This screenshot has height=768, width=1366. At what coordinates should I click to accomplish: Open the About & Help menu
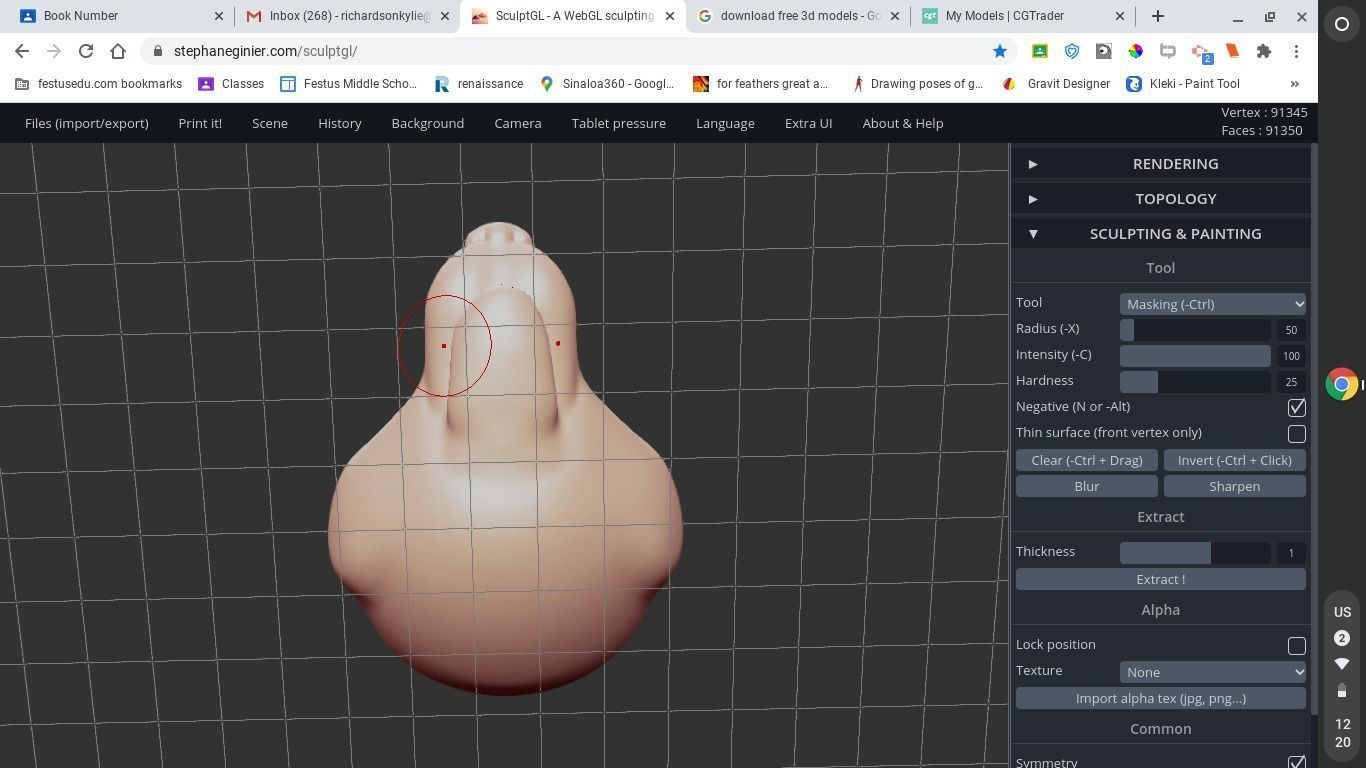[903, 123]
